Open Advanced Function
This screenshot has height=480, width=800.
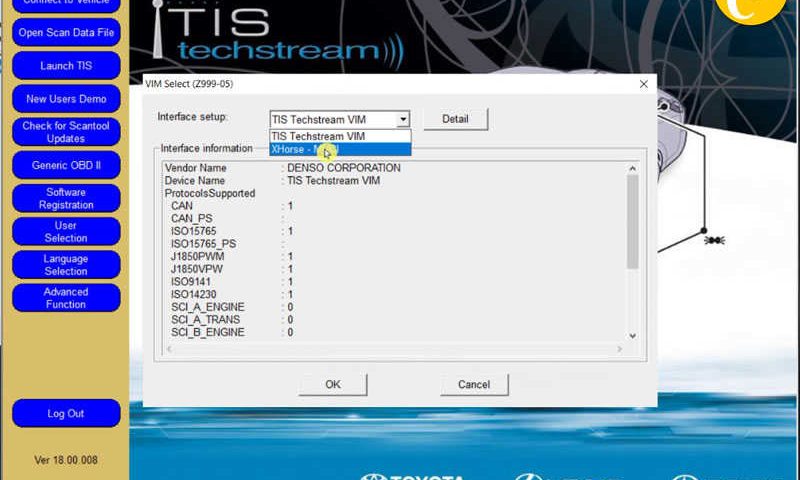(66, 298)
